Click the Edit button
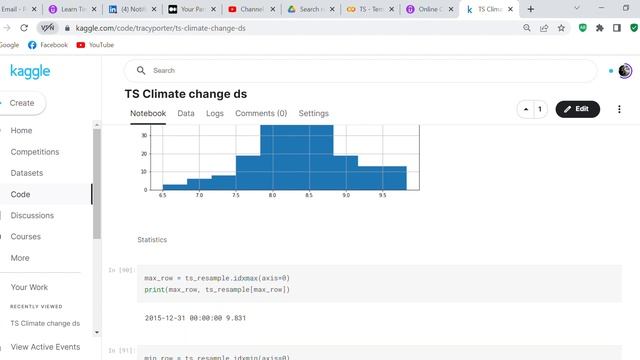The height and width of the screenshot is (360, 640). pos(578,109)
